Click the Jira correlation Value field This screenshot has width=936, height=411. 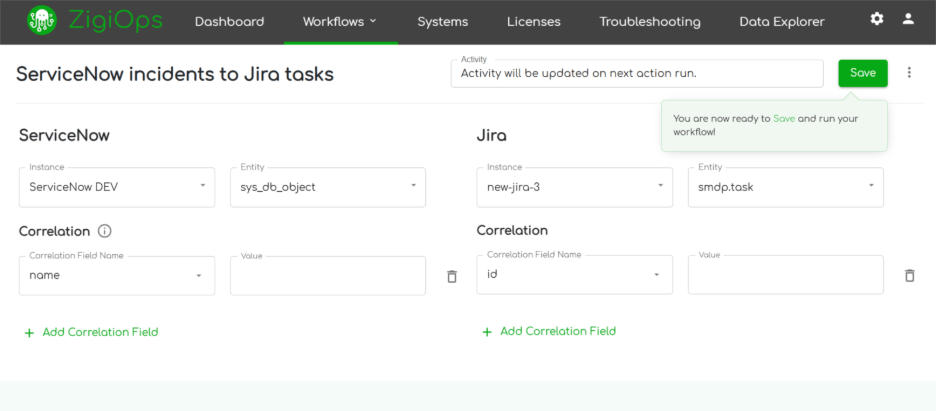pyautogui.click(x=786, y=275)
